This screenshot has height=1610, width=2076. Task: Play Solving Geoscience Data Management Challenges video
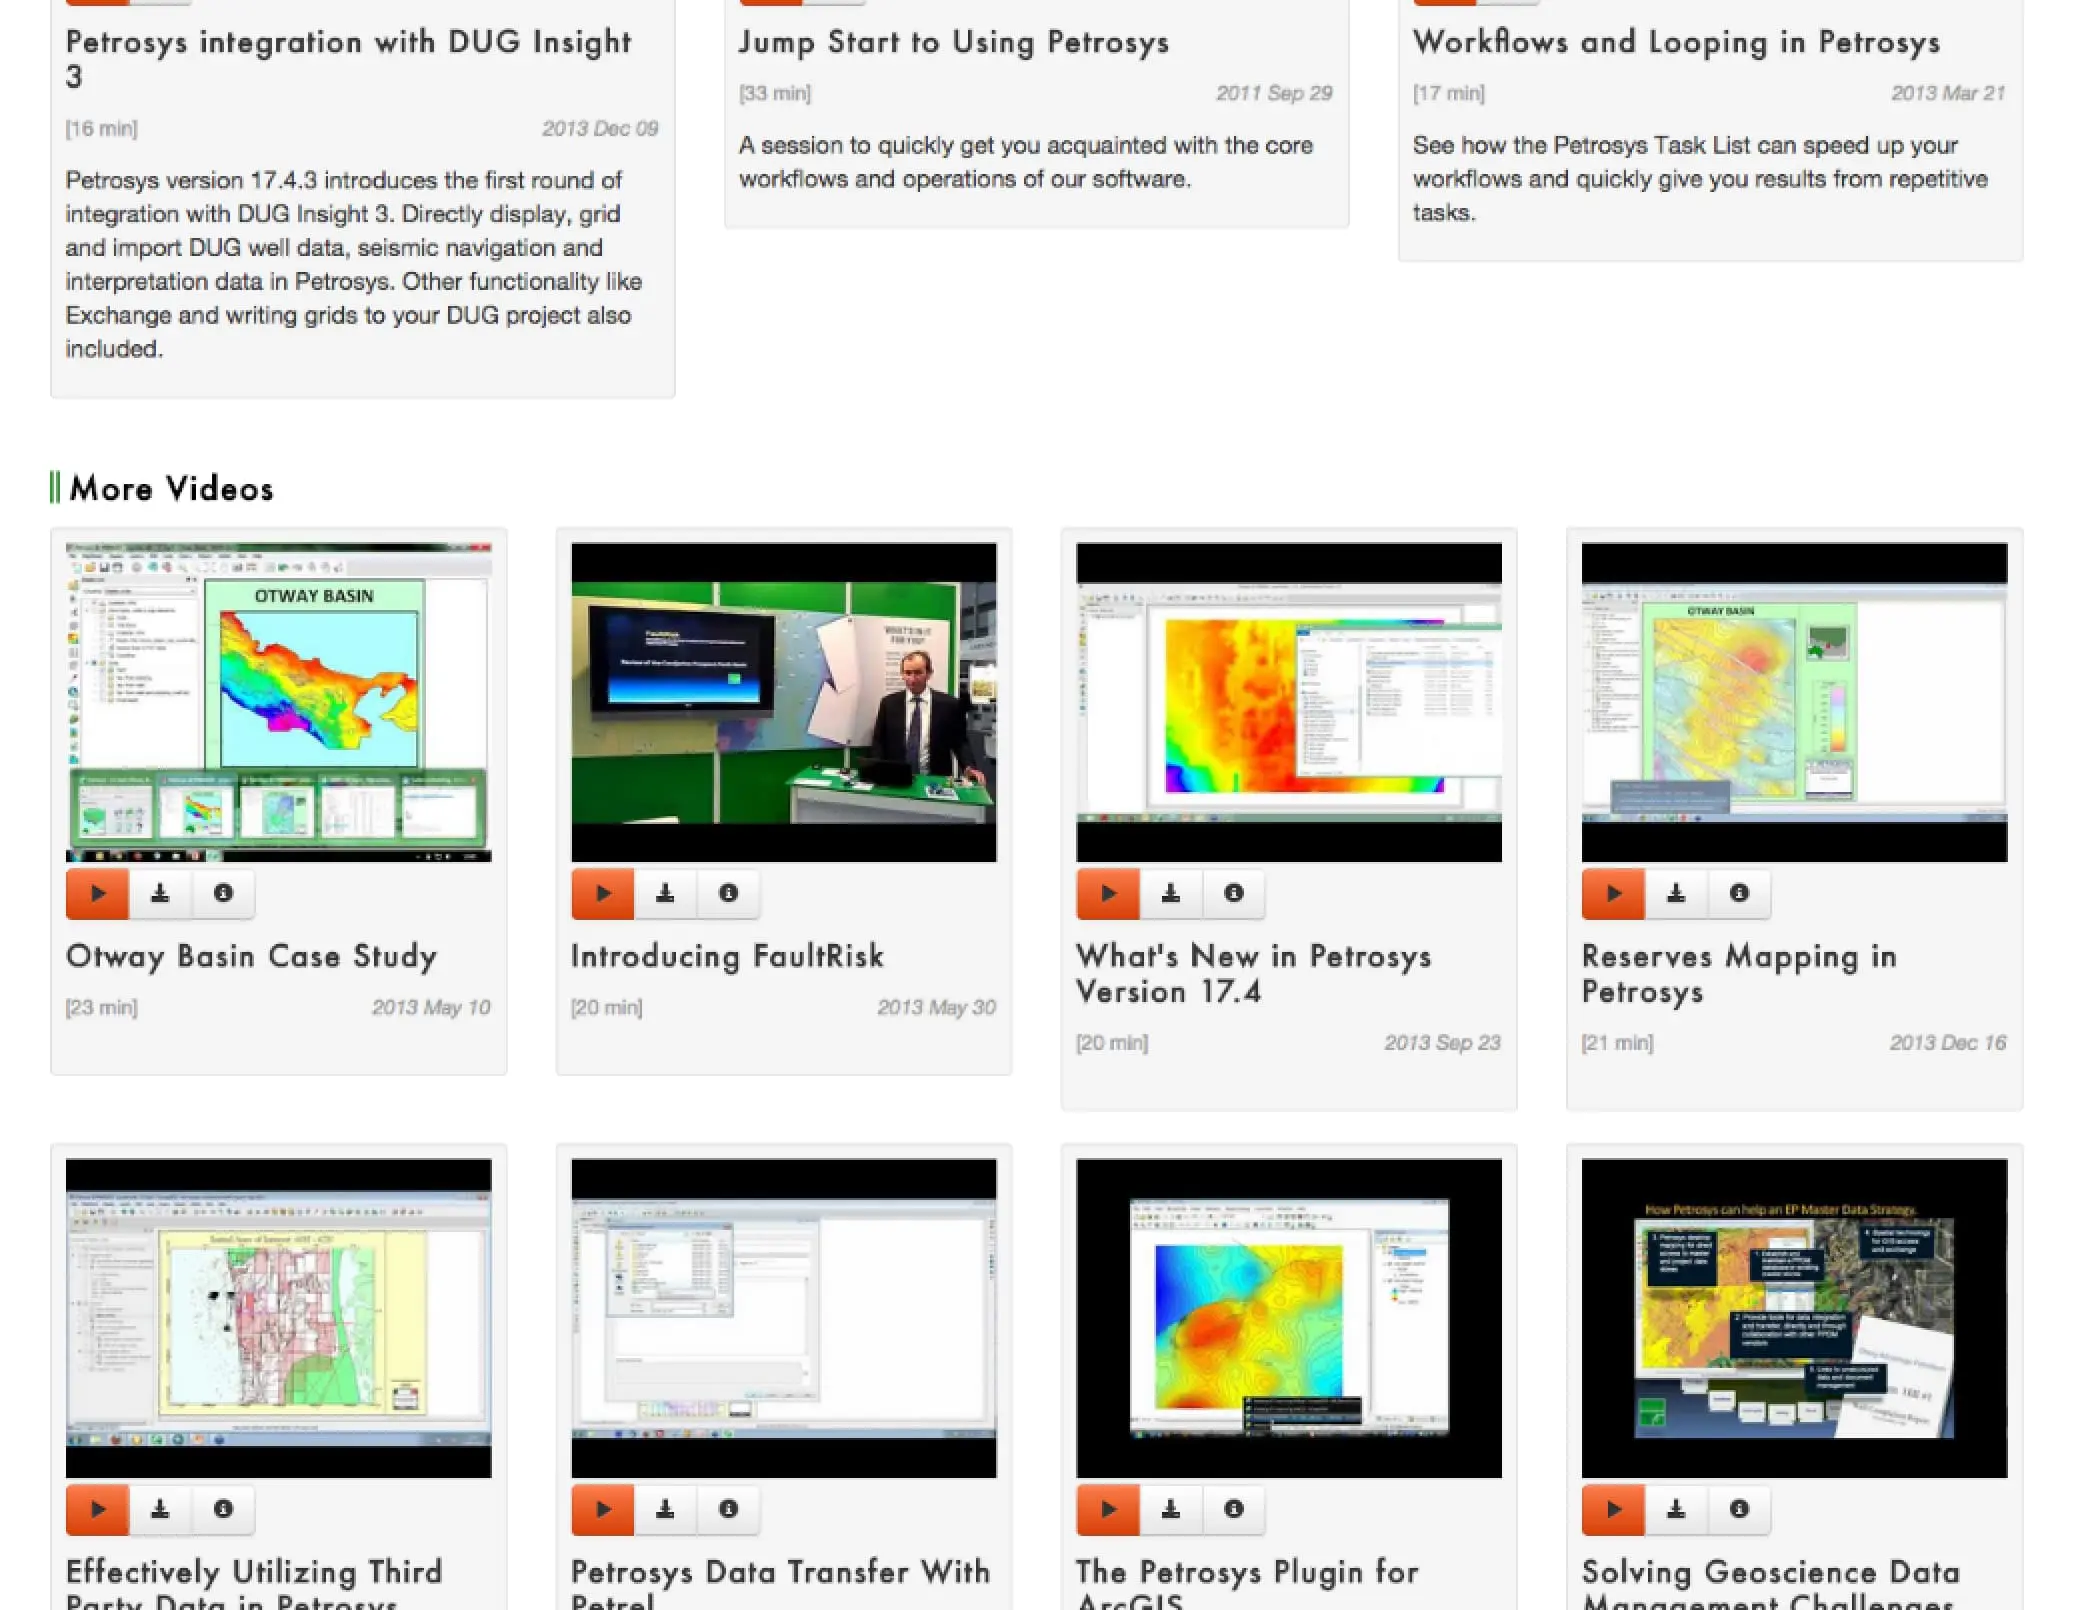pos(1613,1509)
